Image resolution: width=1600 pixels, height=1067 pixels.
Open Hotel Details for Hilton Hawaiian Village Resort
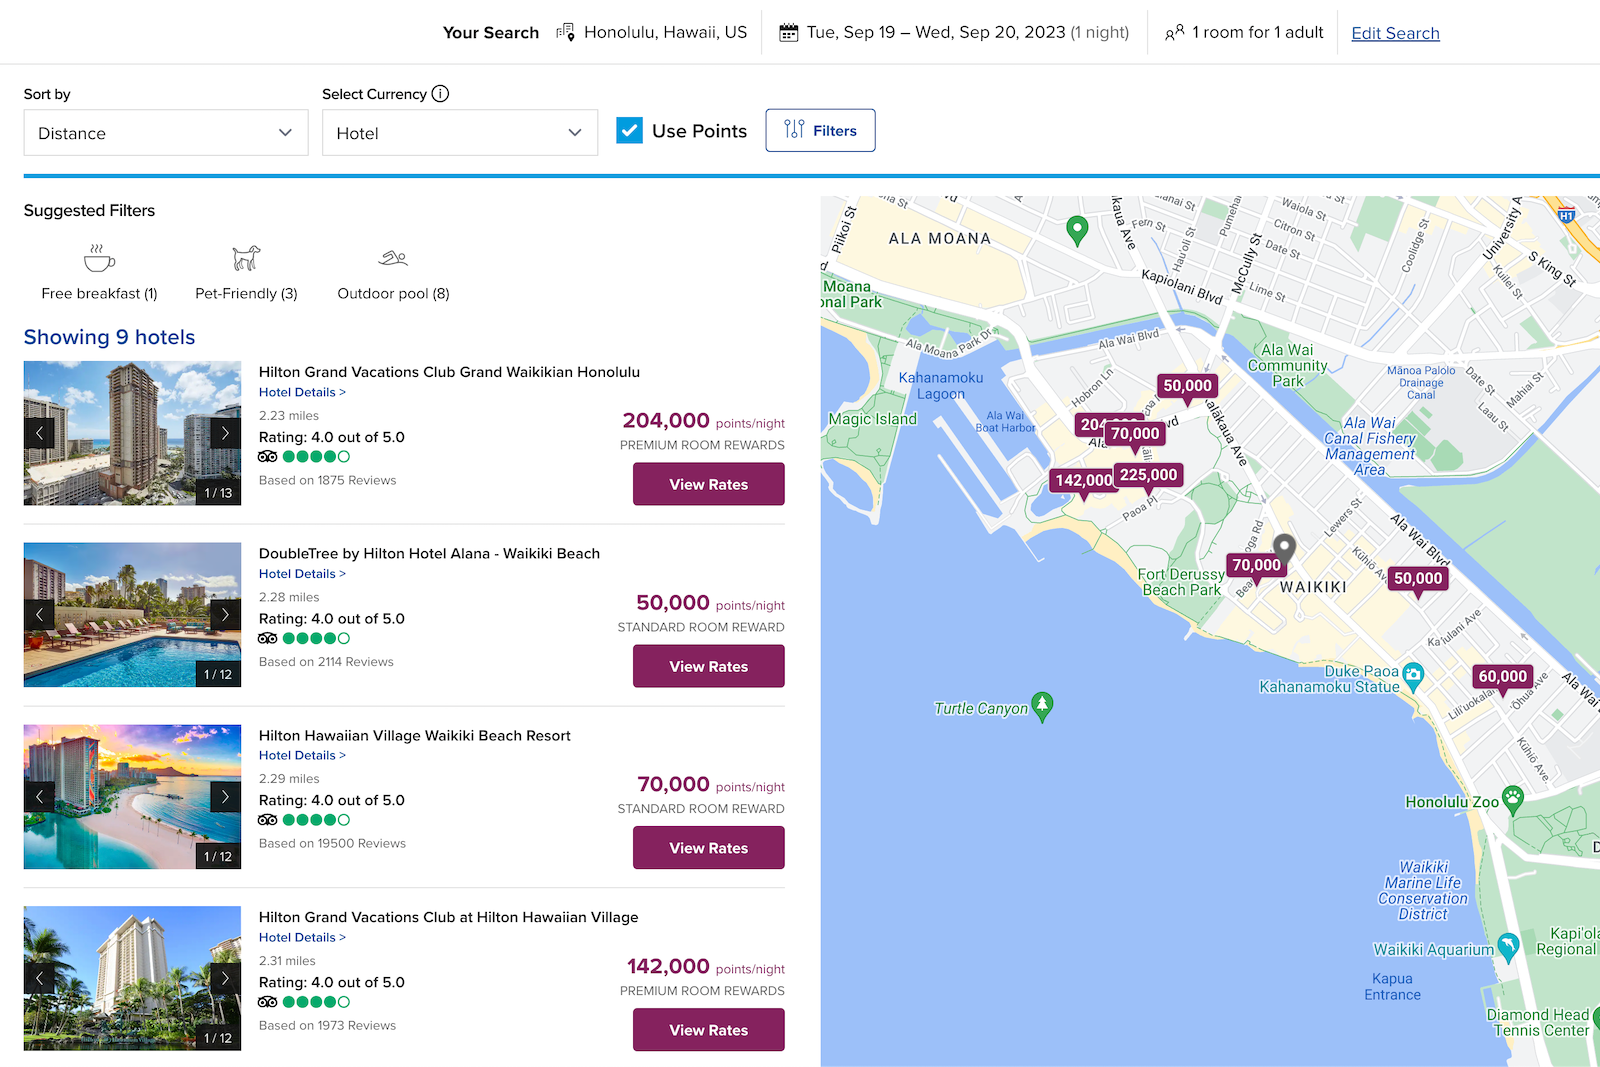302,756
